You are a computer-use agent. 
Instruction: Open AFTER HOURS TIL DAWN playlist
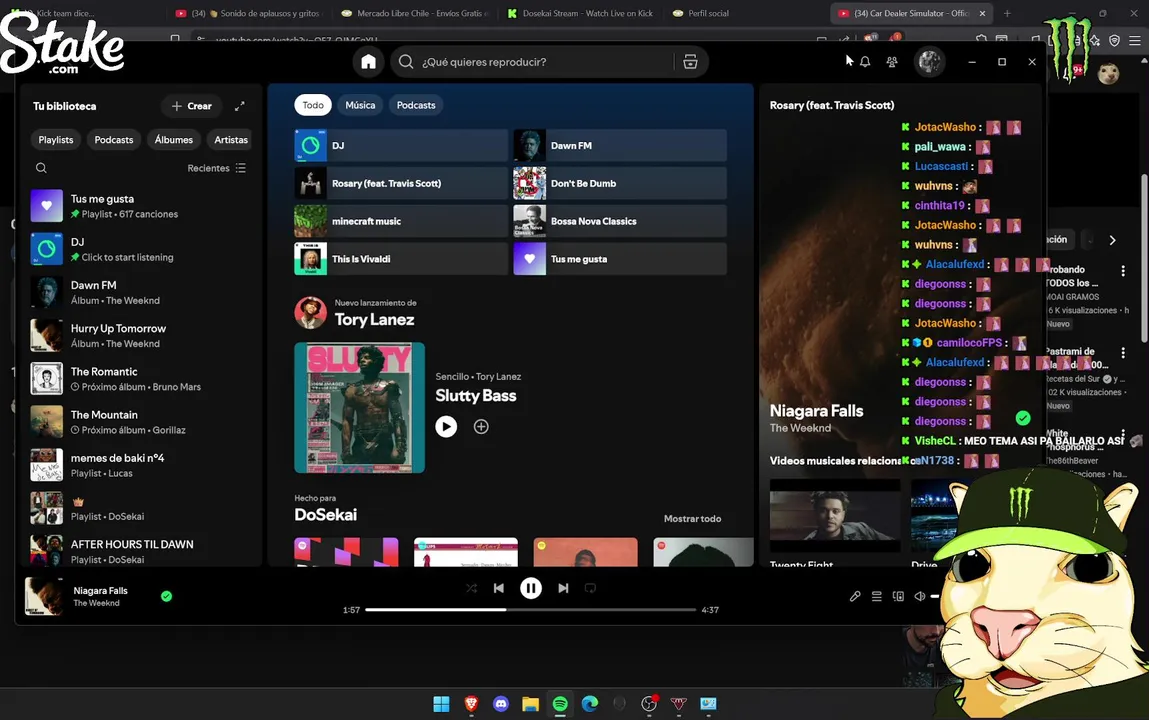coord(141,552)
